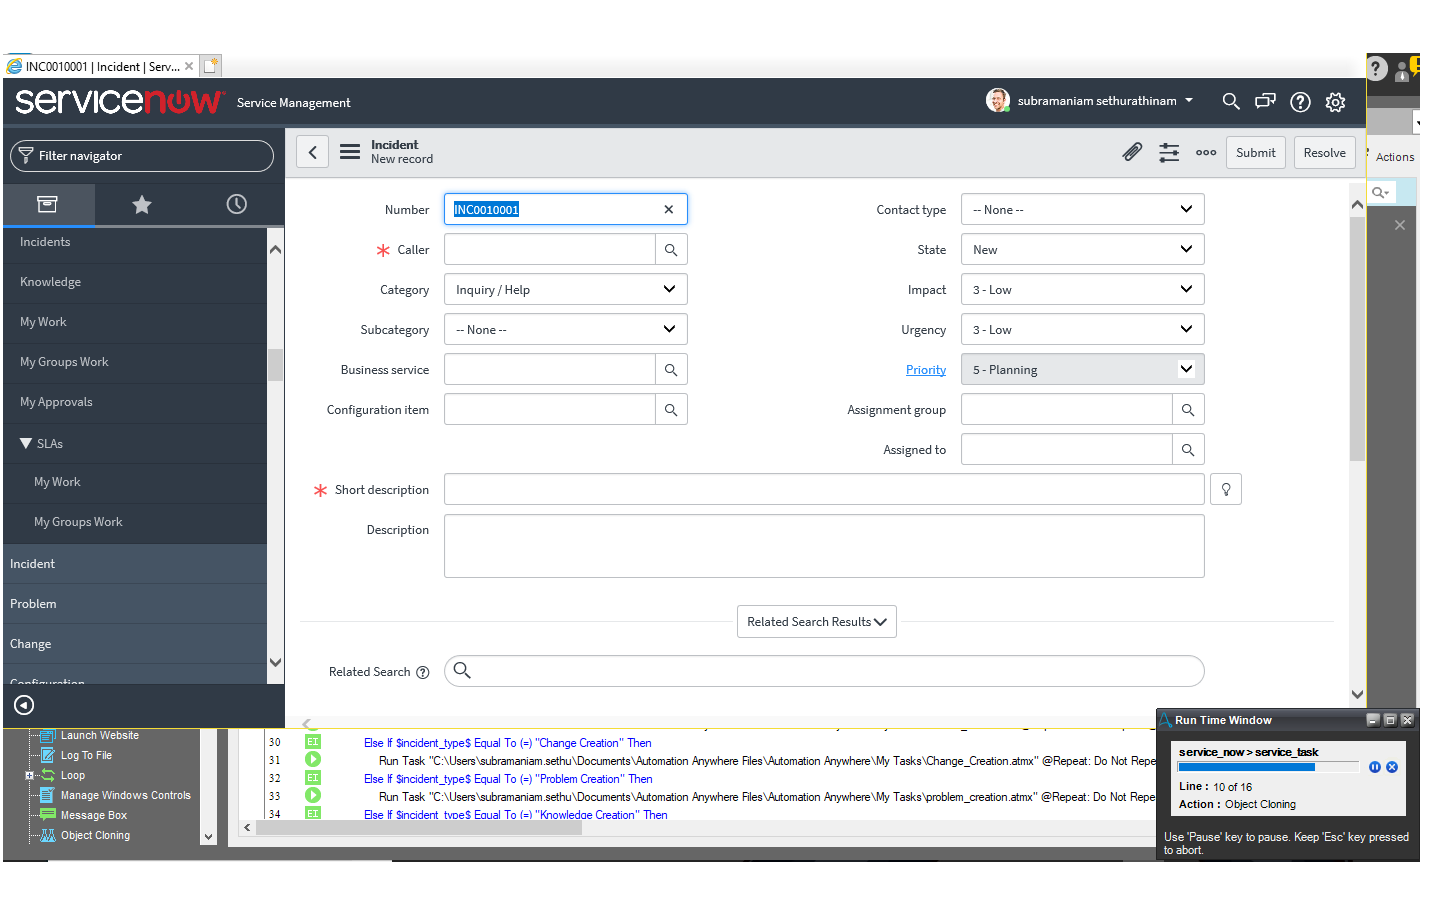Viewport: 1440px width, 900px height.
Task: Expand the State dropdown set to New
Action: [x=1083, y=250]
